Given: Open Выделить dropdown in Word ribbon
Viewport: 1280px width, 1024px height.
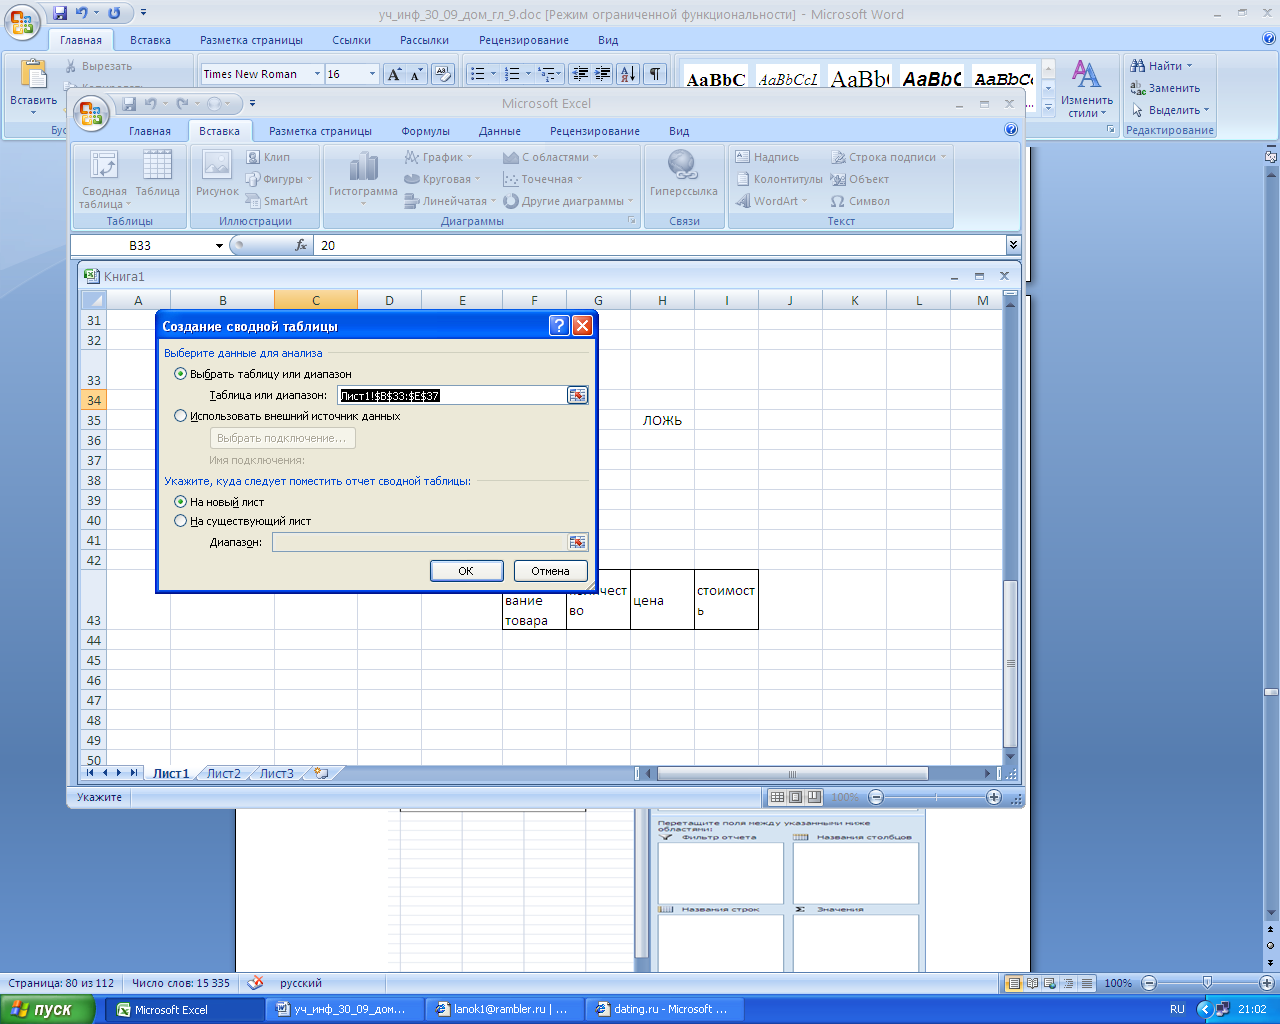Looking at the screenshot, I should point(1206,110).
